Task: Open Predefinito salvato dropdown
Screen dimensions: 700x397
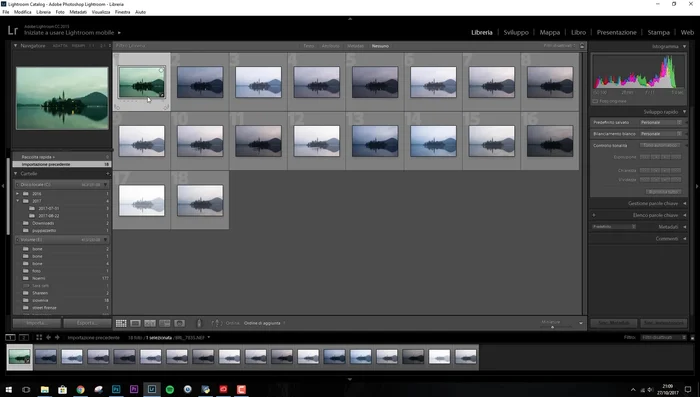Action: click(x=661, y=122)
